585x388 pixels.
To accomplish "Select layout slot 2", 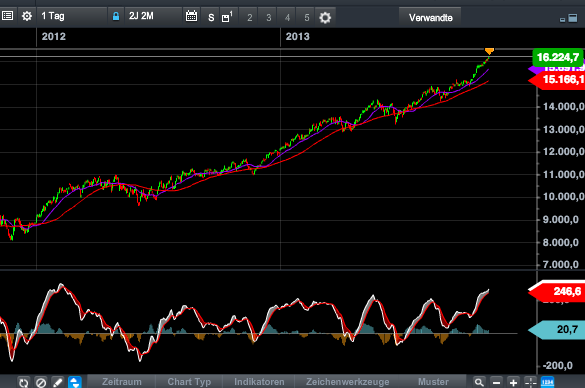I will (x=250, y=18).
